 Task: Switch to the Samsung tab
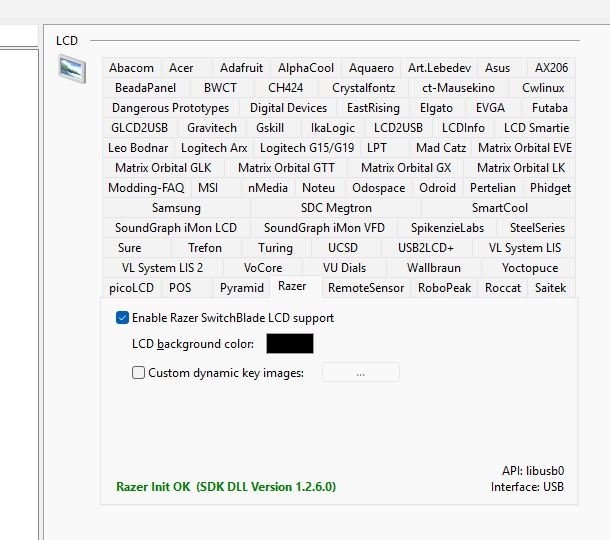click(176, 208)
